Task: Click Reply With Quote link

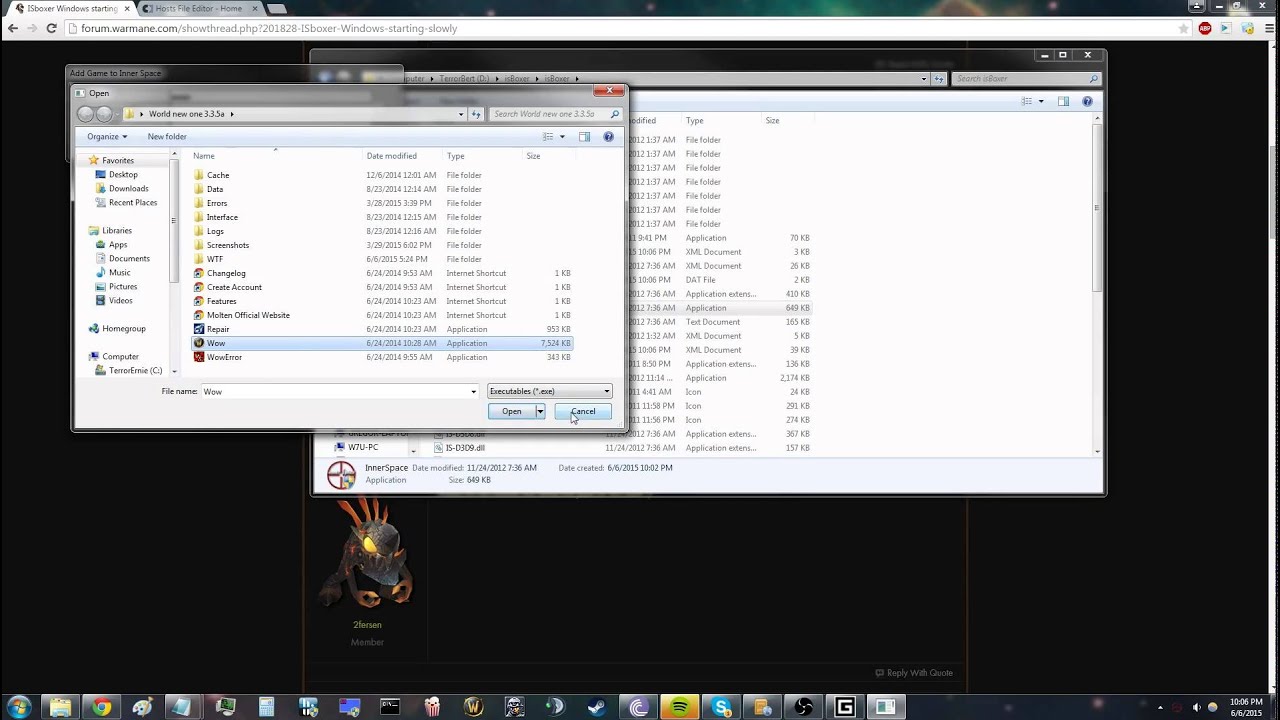Action: tap(913, 673)
